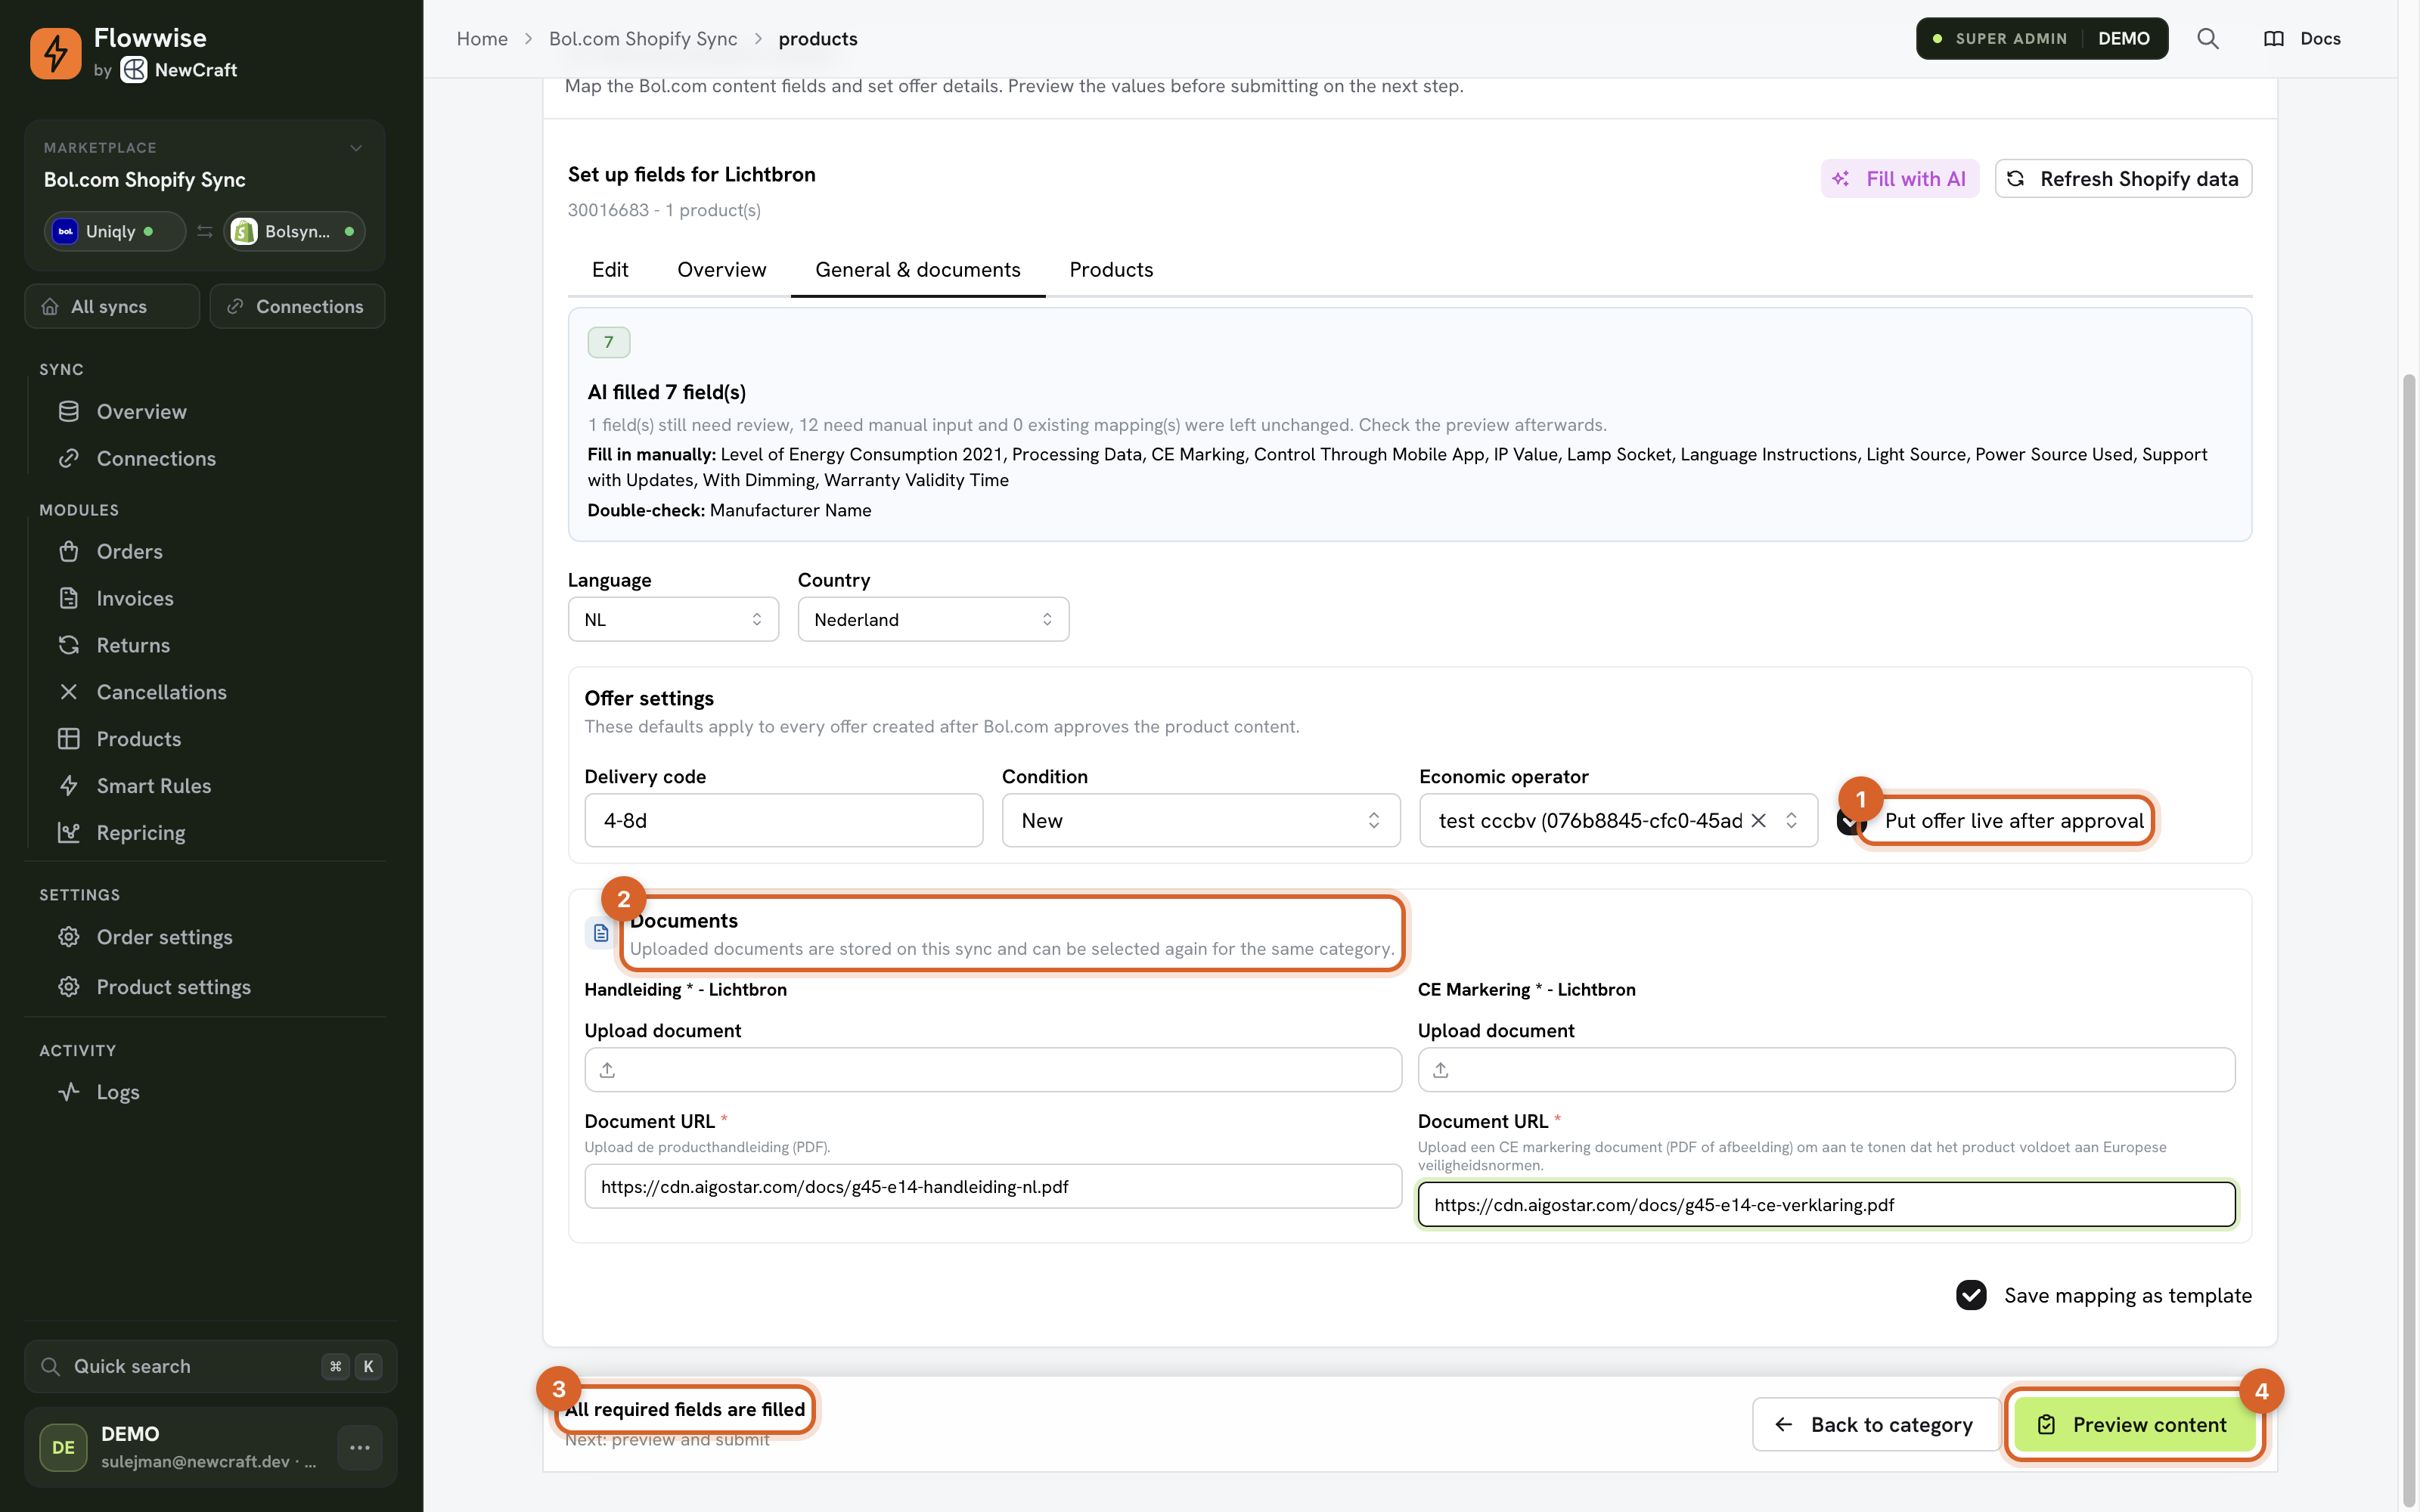Click the 'AI filled 7 field(s)' heading
This screenshot has width=2420, height=1512.
coord(667,392)
